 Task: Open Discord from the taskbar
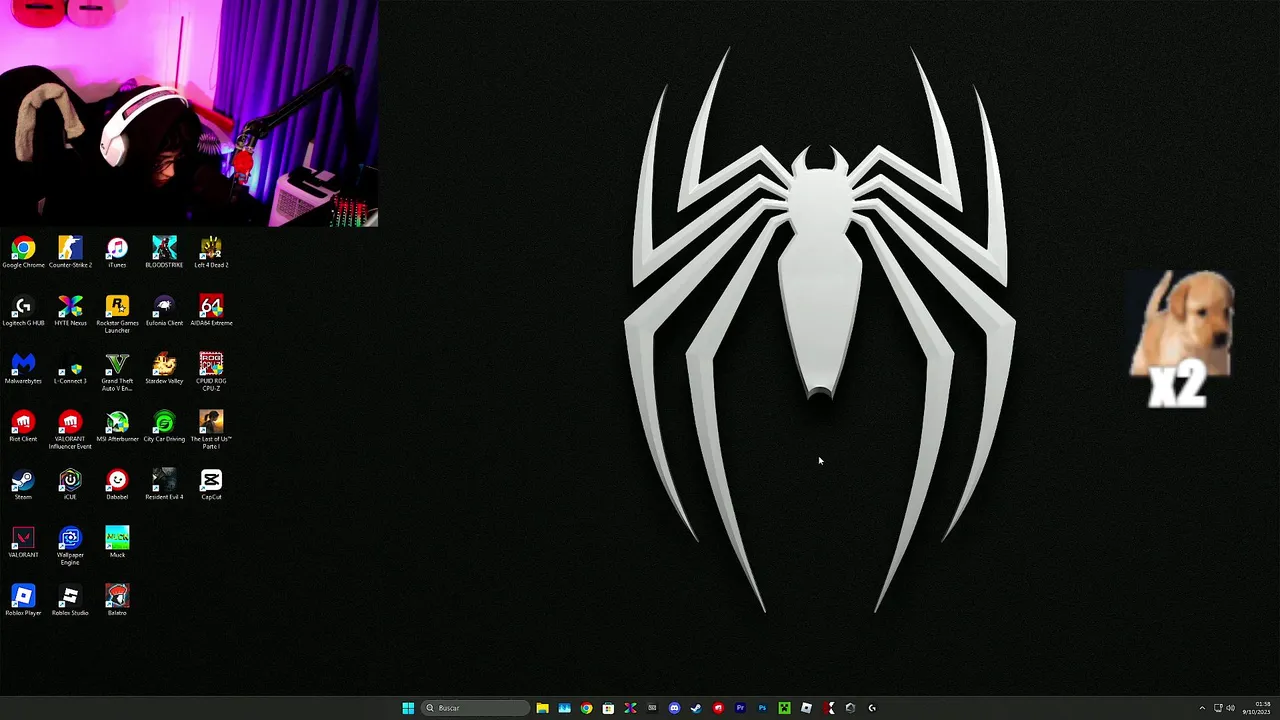click(674, 708)
